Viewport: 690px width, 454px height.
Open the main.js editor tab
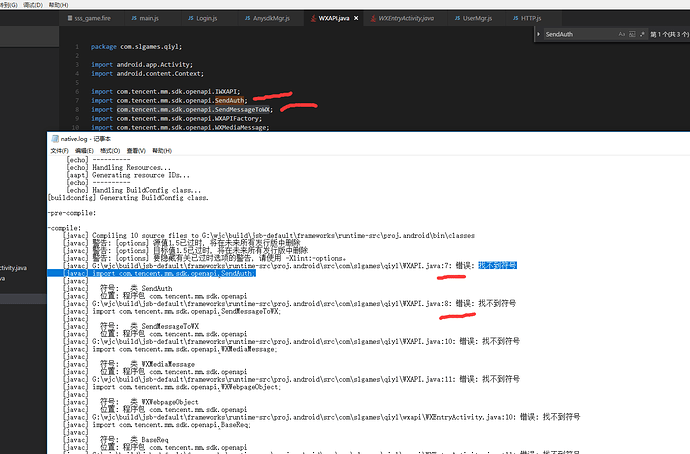point(145,18)
